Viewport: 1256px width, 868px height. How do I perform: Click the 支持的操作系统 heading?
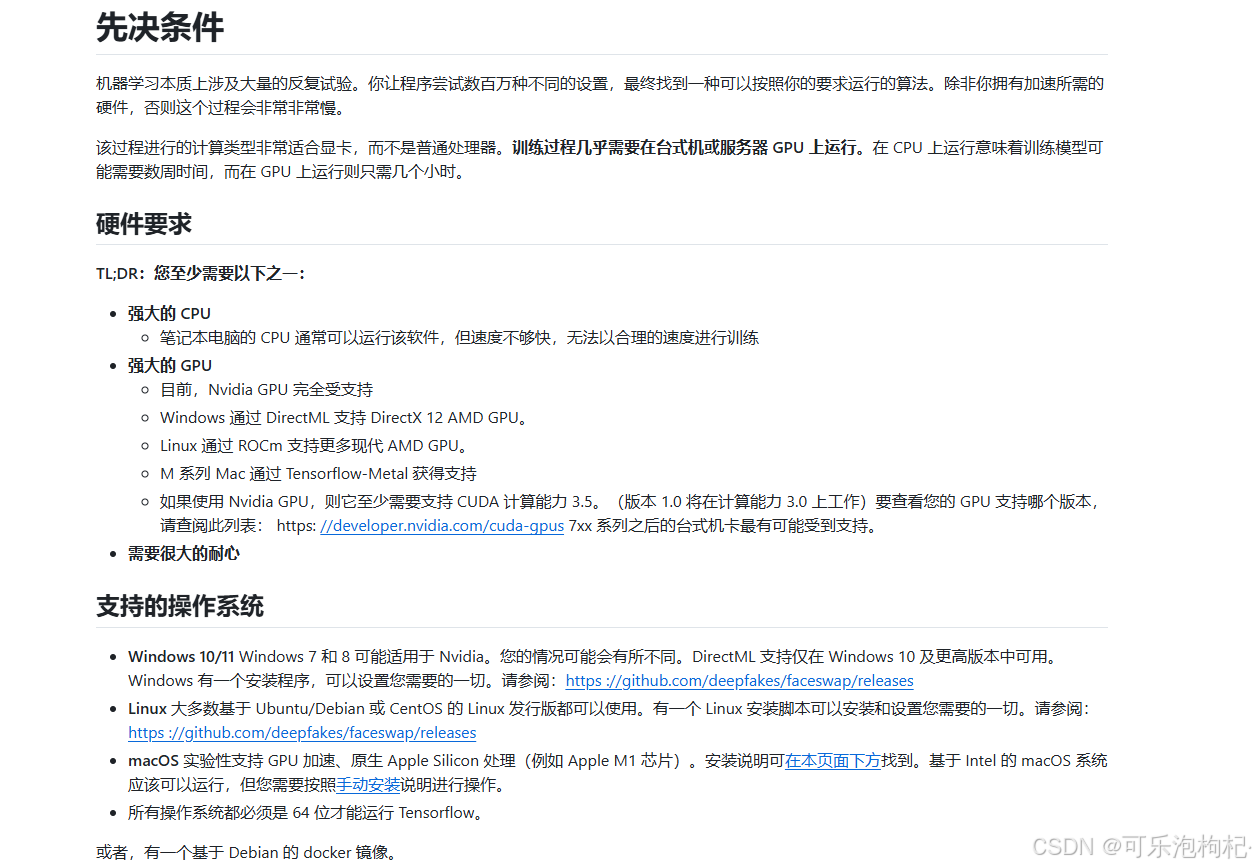(x=180, y=606)
